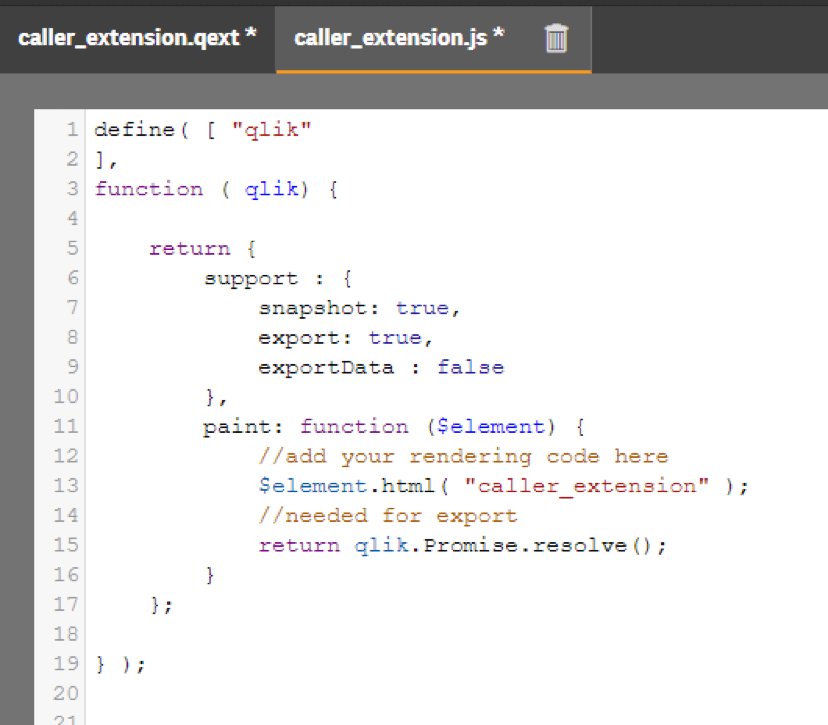Select the caller_extension.js tab
This screenshot has width=828, height=725.
pyautogui.click(x=399, y=38)
